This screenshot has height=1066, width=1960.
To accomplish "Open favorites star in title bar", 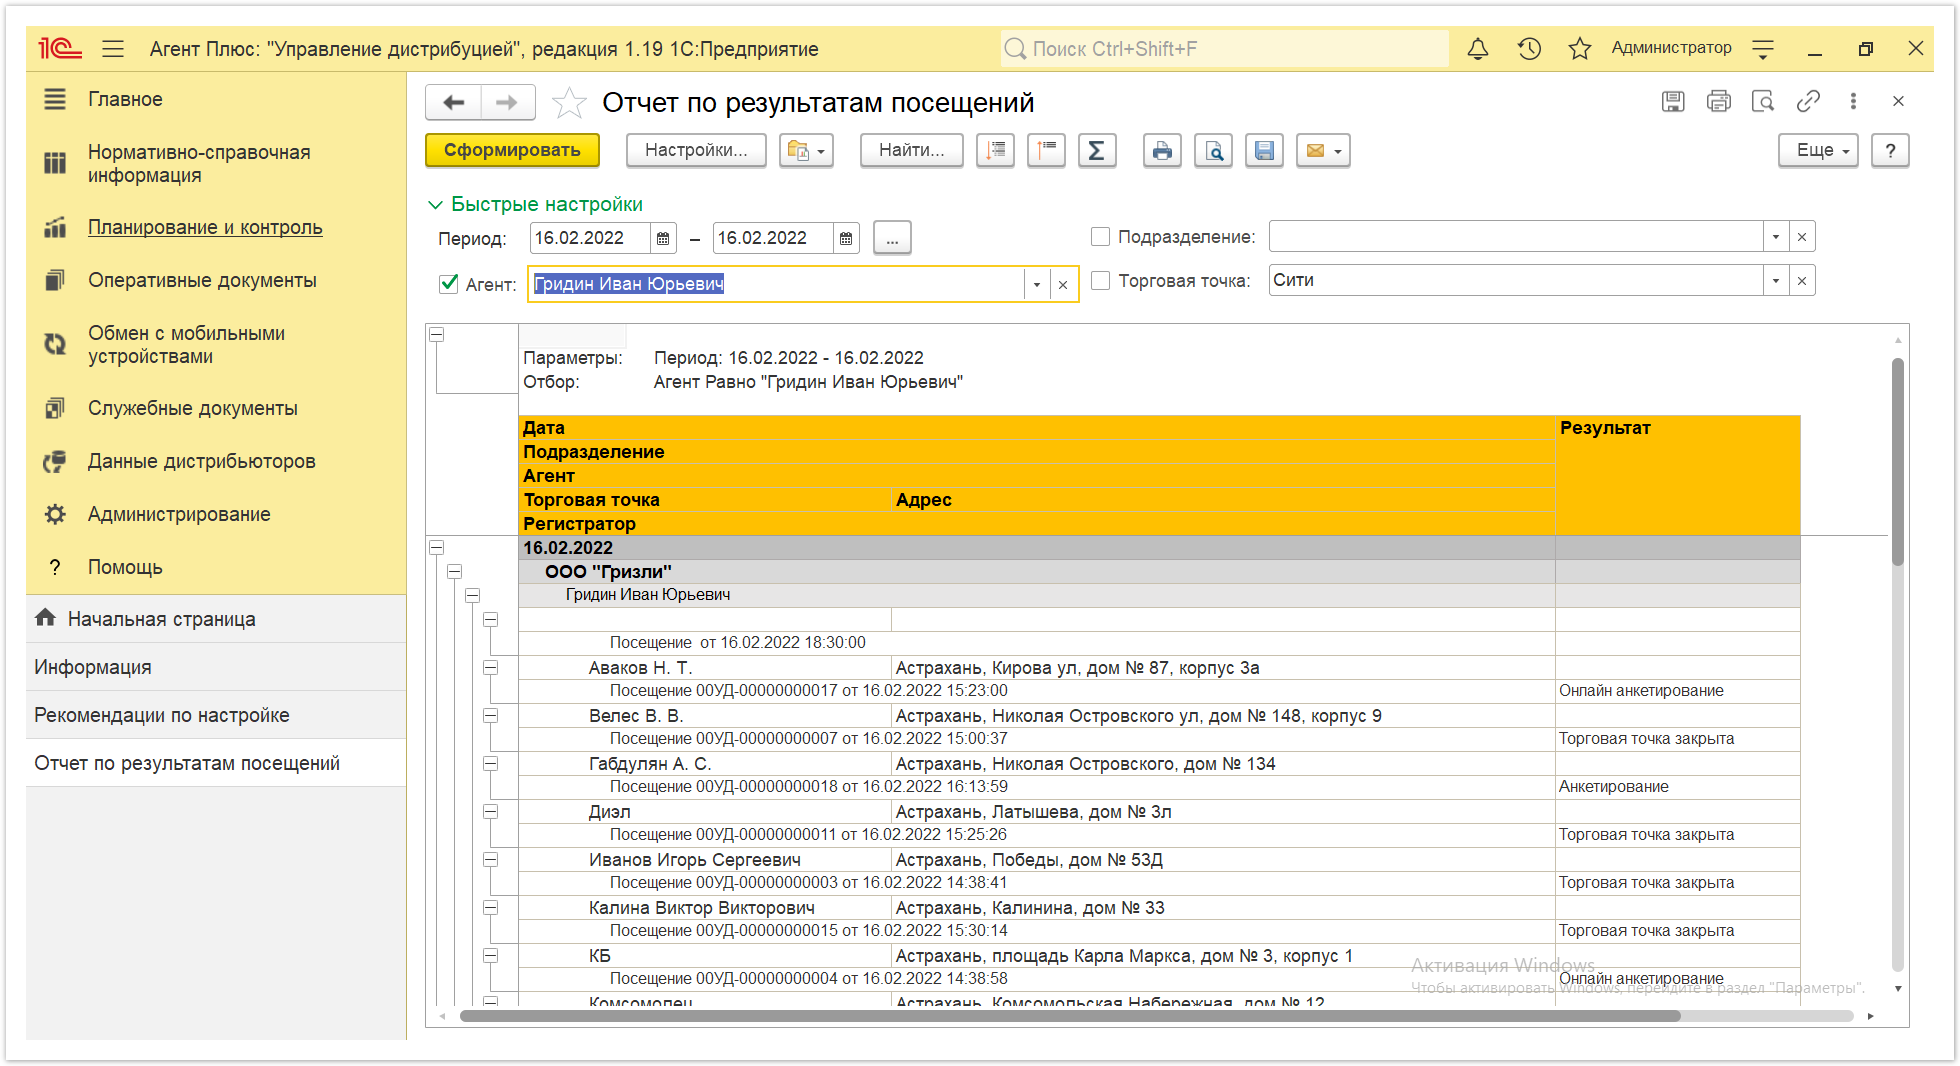I will [x=1580, y=49].
